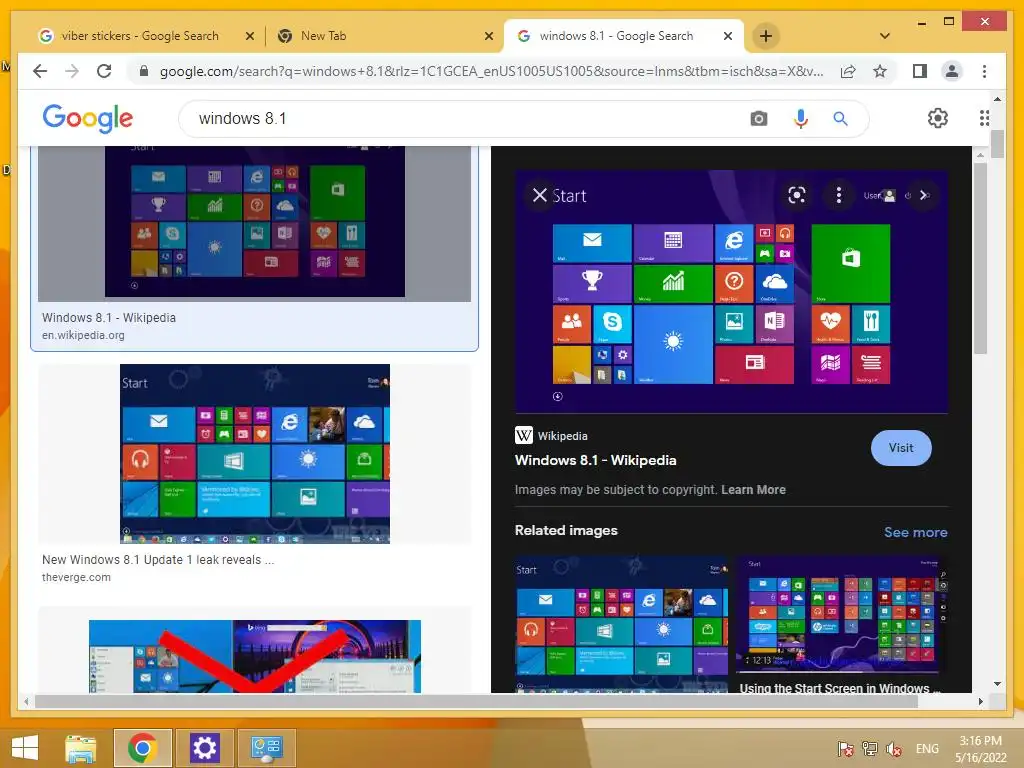Open network tray icon
This screenshot has height=768, width=1024.
click(x=870, y=749)
